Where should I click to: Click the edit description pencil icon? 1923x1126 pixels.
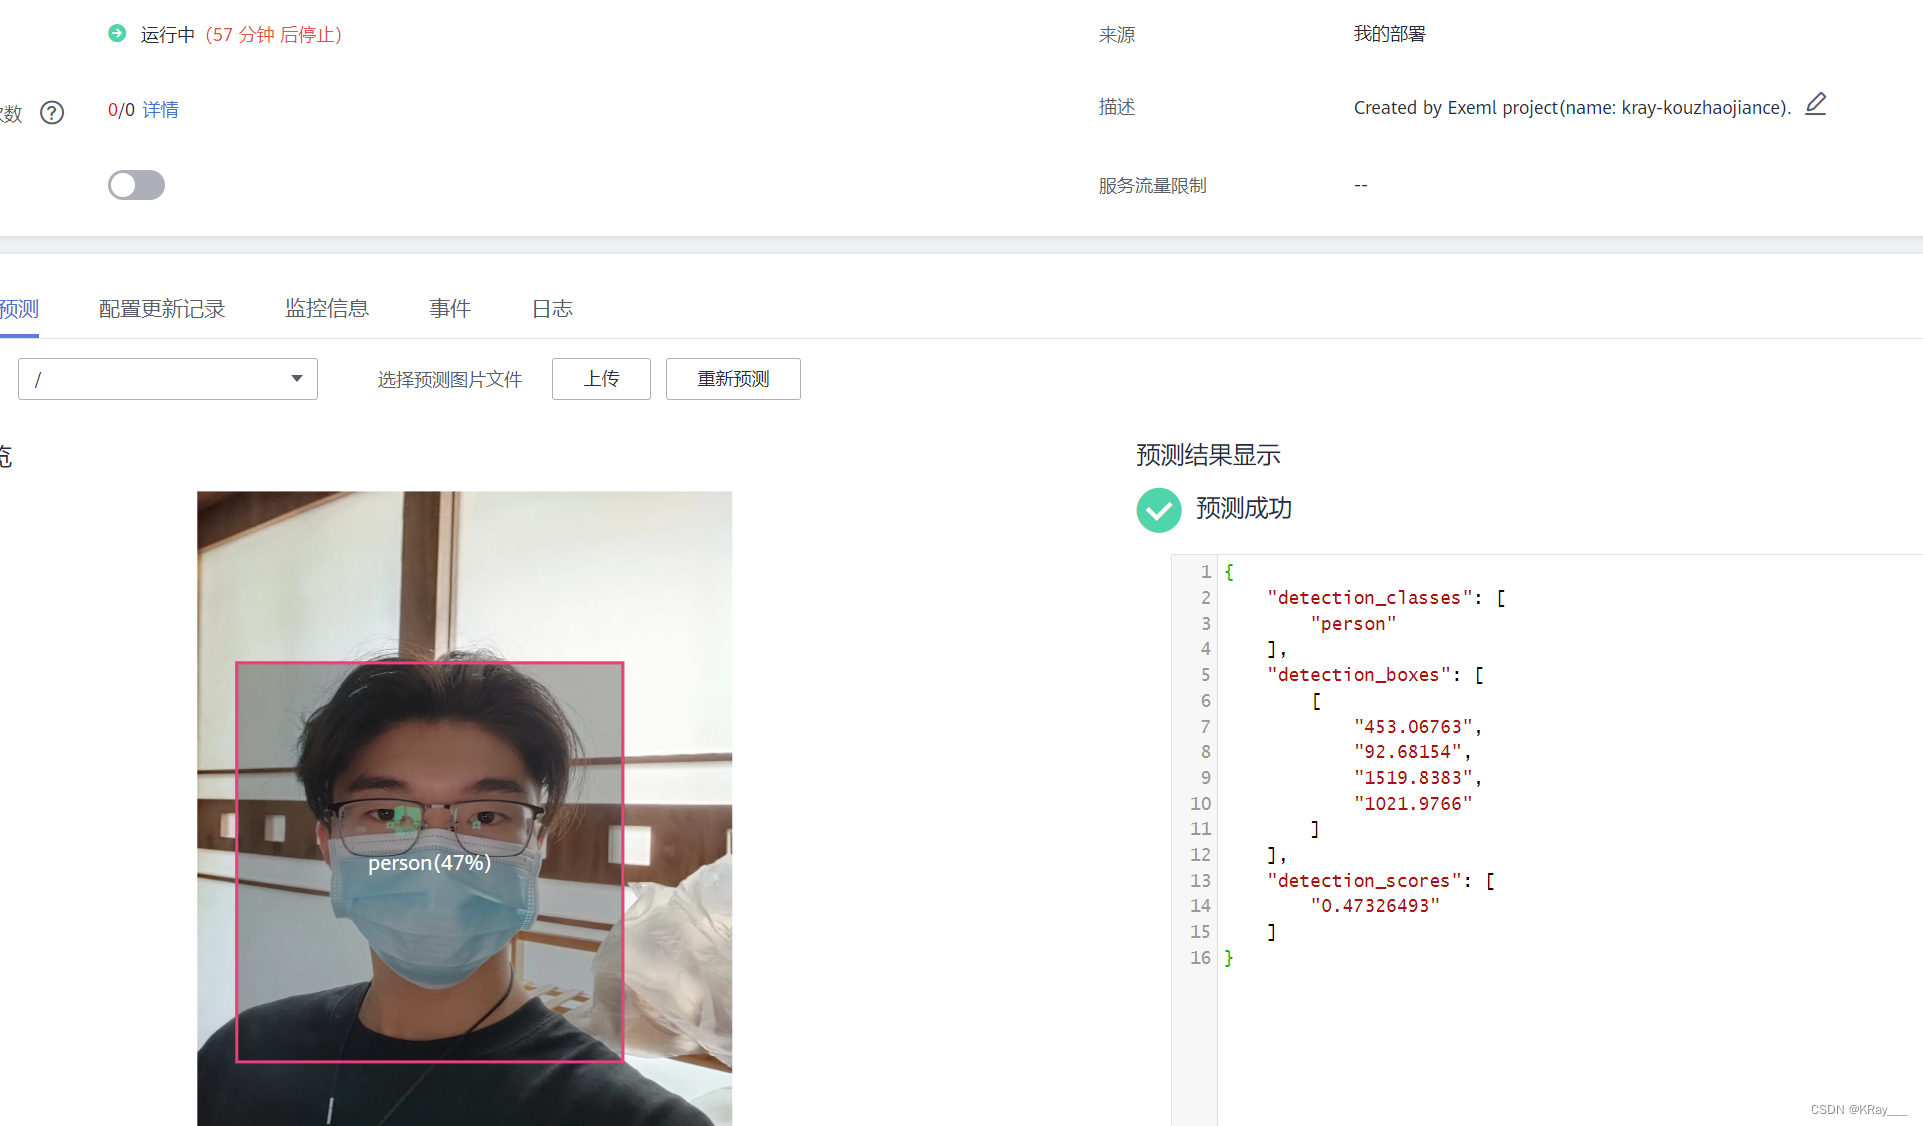point(1815,104)
